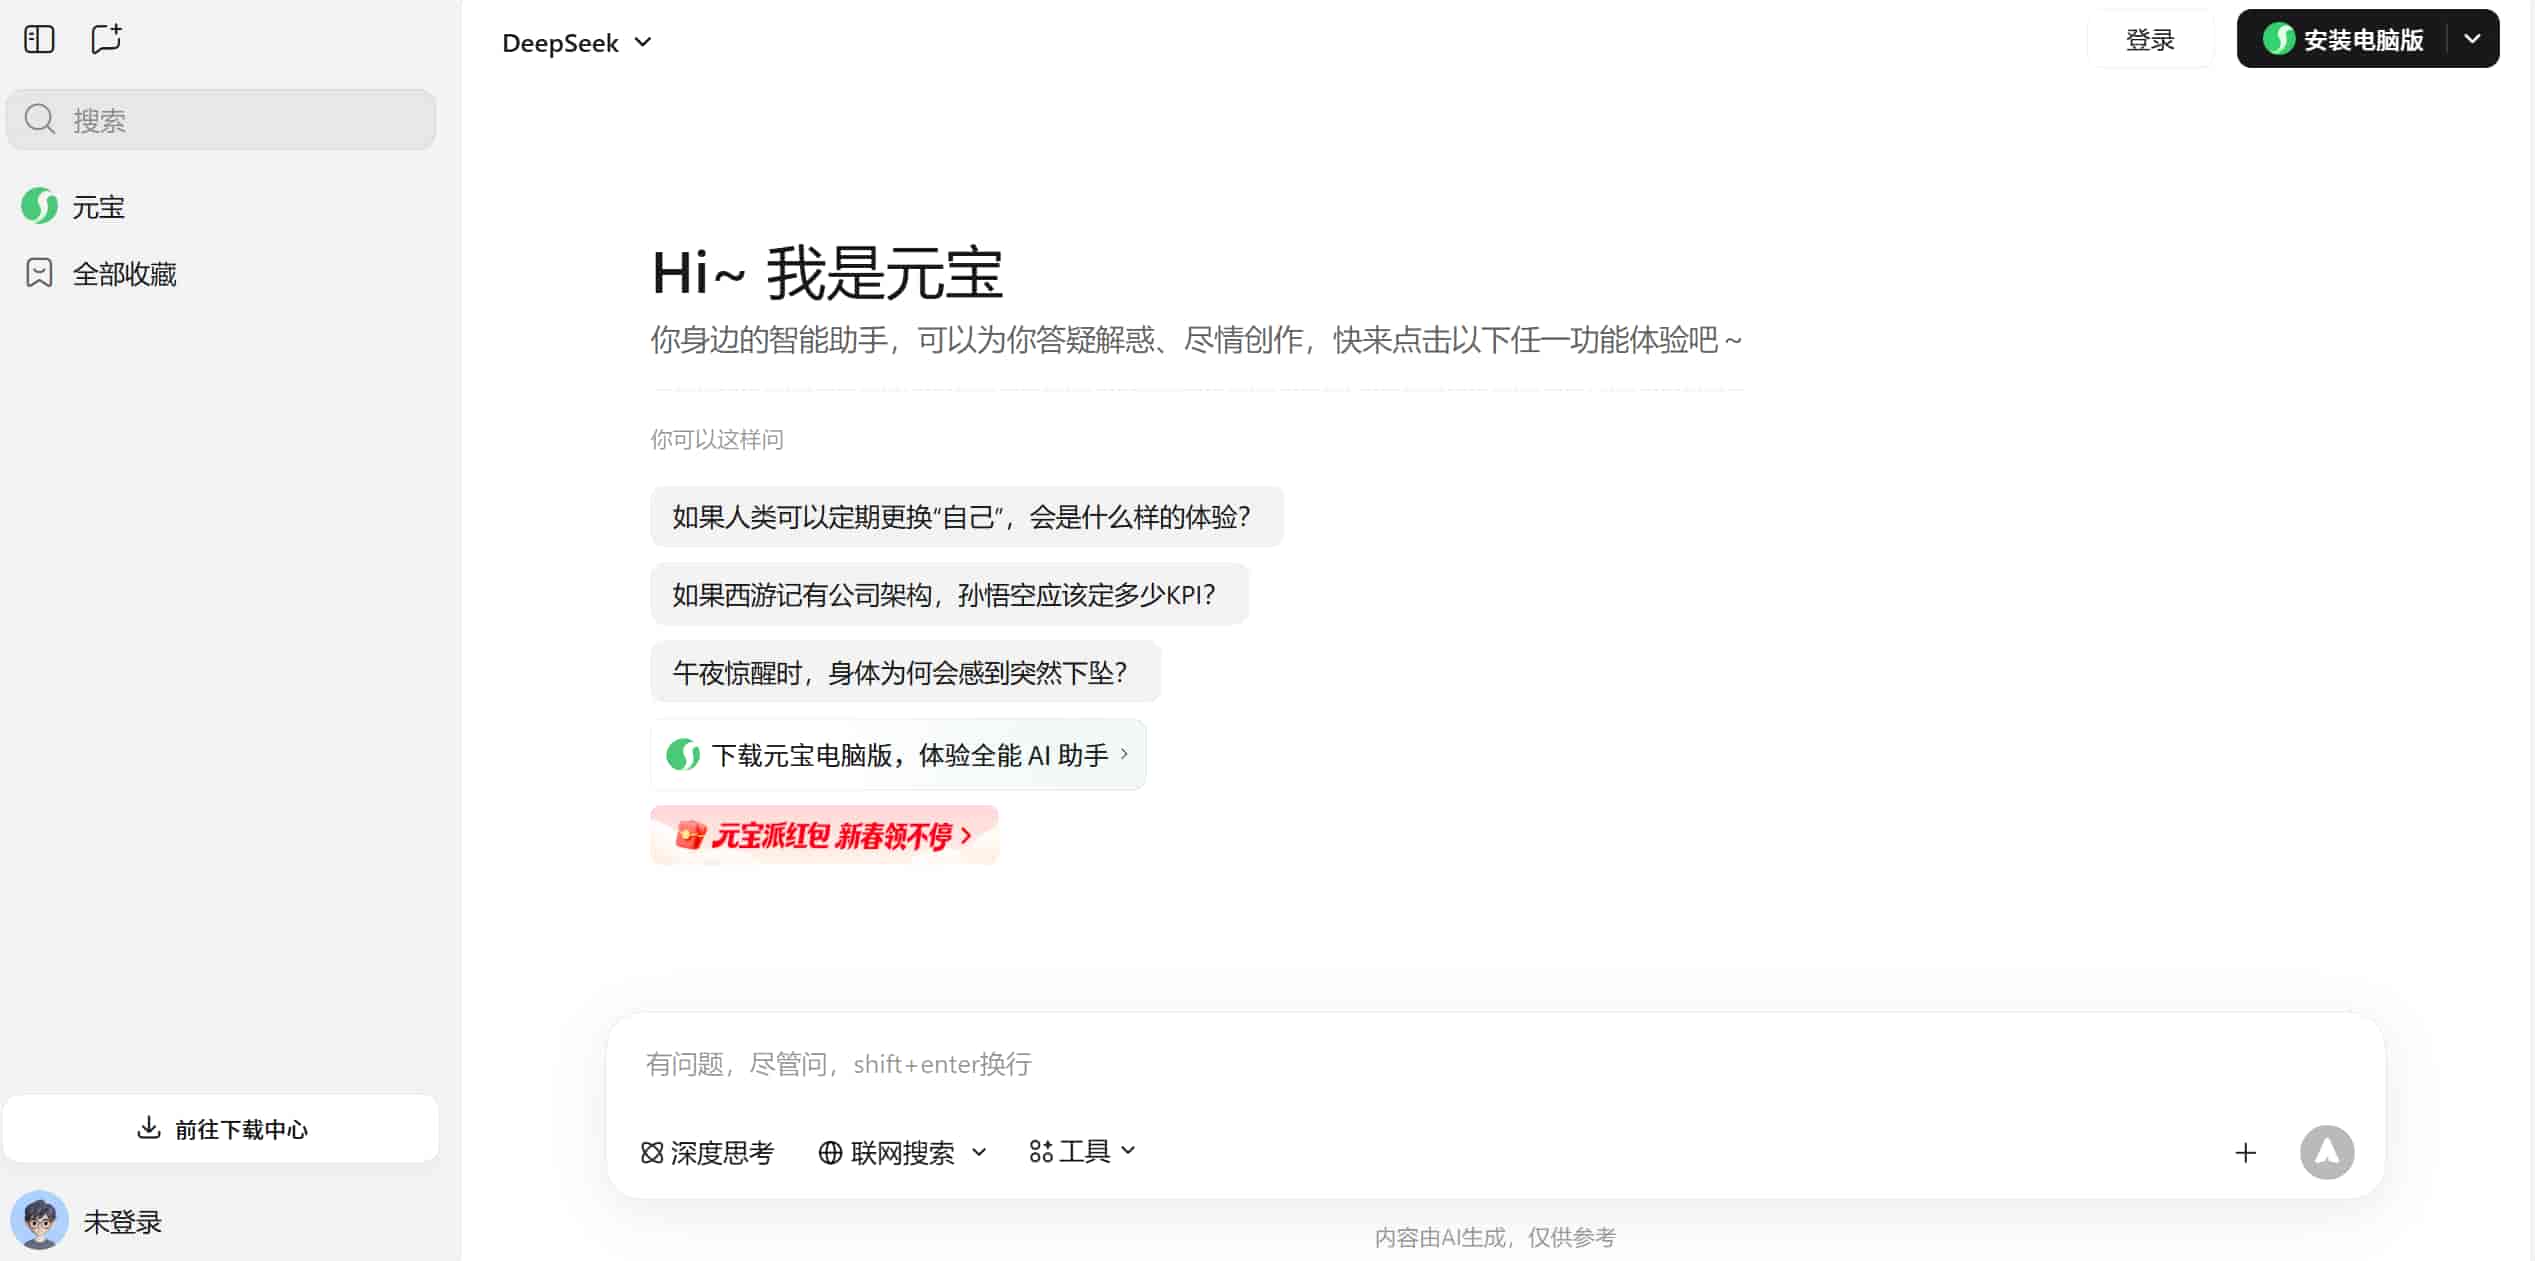Open the 元宝派红包 promotional banner

[824, 835]
